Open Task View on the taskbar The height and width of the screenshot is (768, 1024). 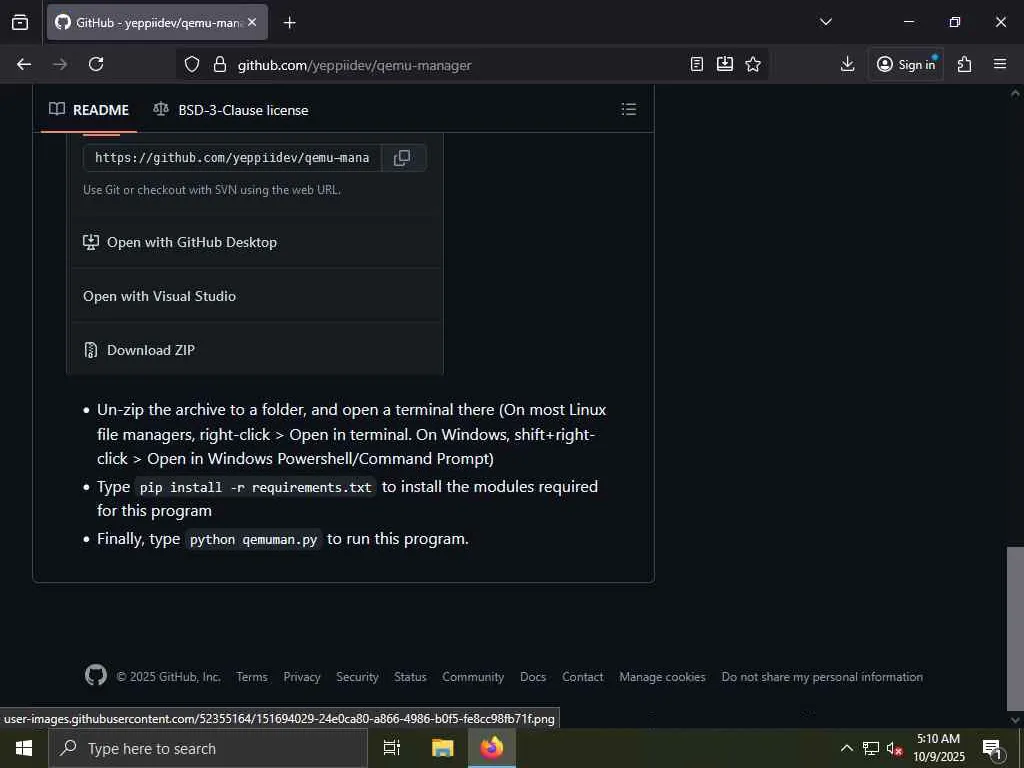coord(392,748)
